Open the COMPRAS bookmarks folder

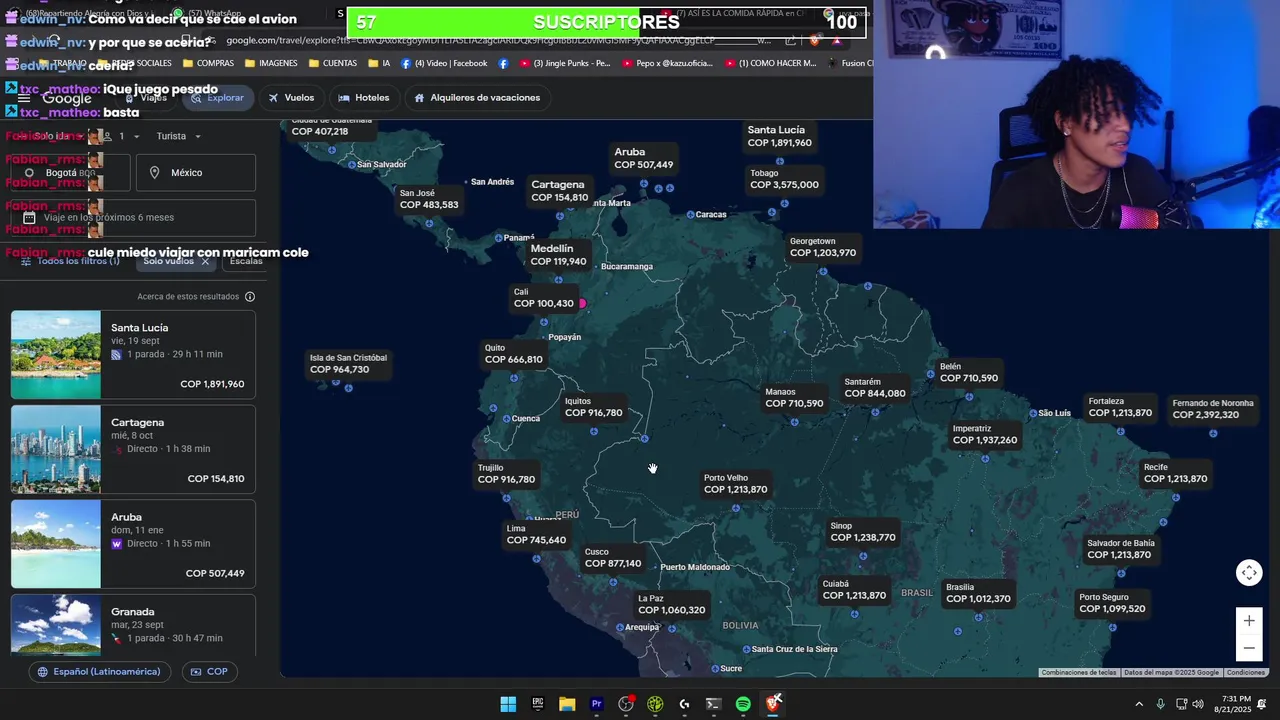point(207,63)
